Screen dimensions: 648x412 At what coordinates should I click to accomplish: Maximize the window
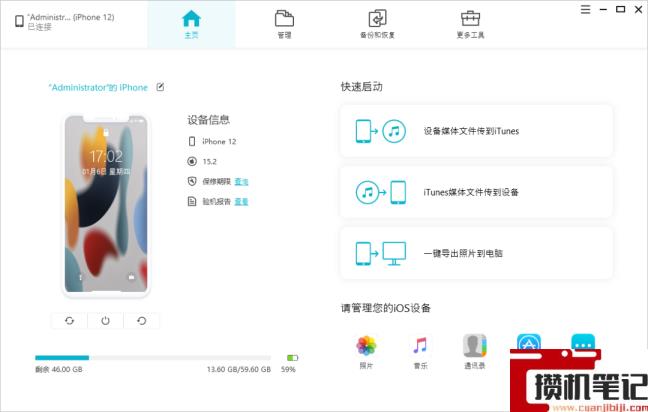(x=620, y=9)
